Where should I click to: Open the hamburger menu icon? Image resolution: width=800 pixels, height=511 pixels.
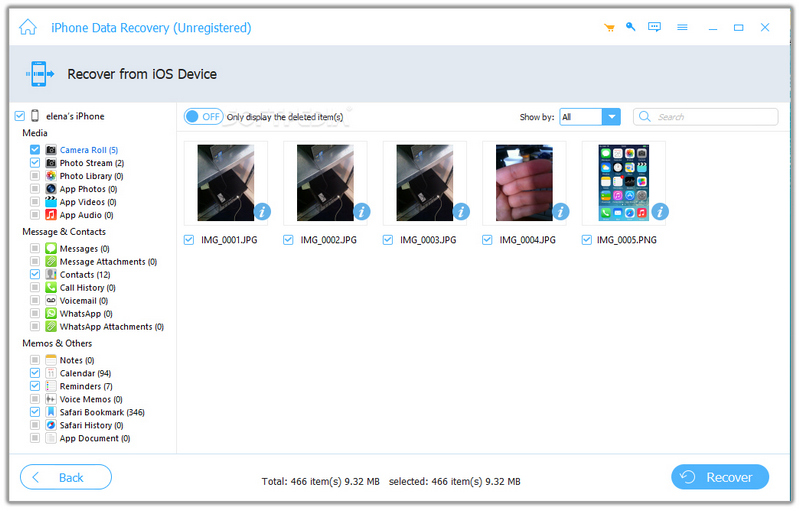[682, 27]
